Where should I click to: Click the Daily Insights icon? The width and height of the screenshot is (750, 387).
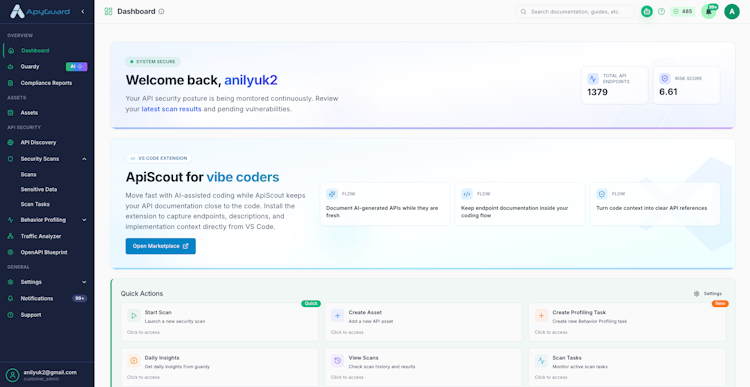(134, 361)
